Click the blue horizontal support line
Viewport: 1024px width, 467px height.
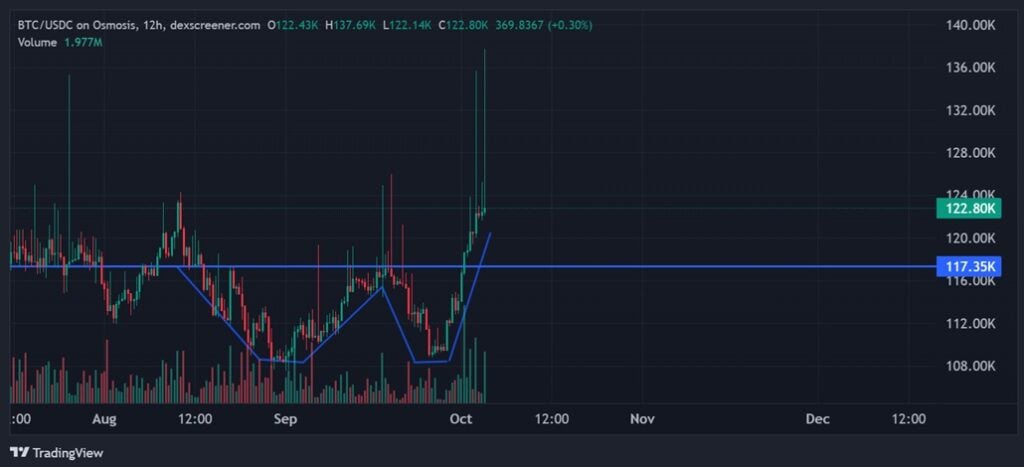click(x=700, y=267)
